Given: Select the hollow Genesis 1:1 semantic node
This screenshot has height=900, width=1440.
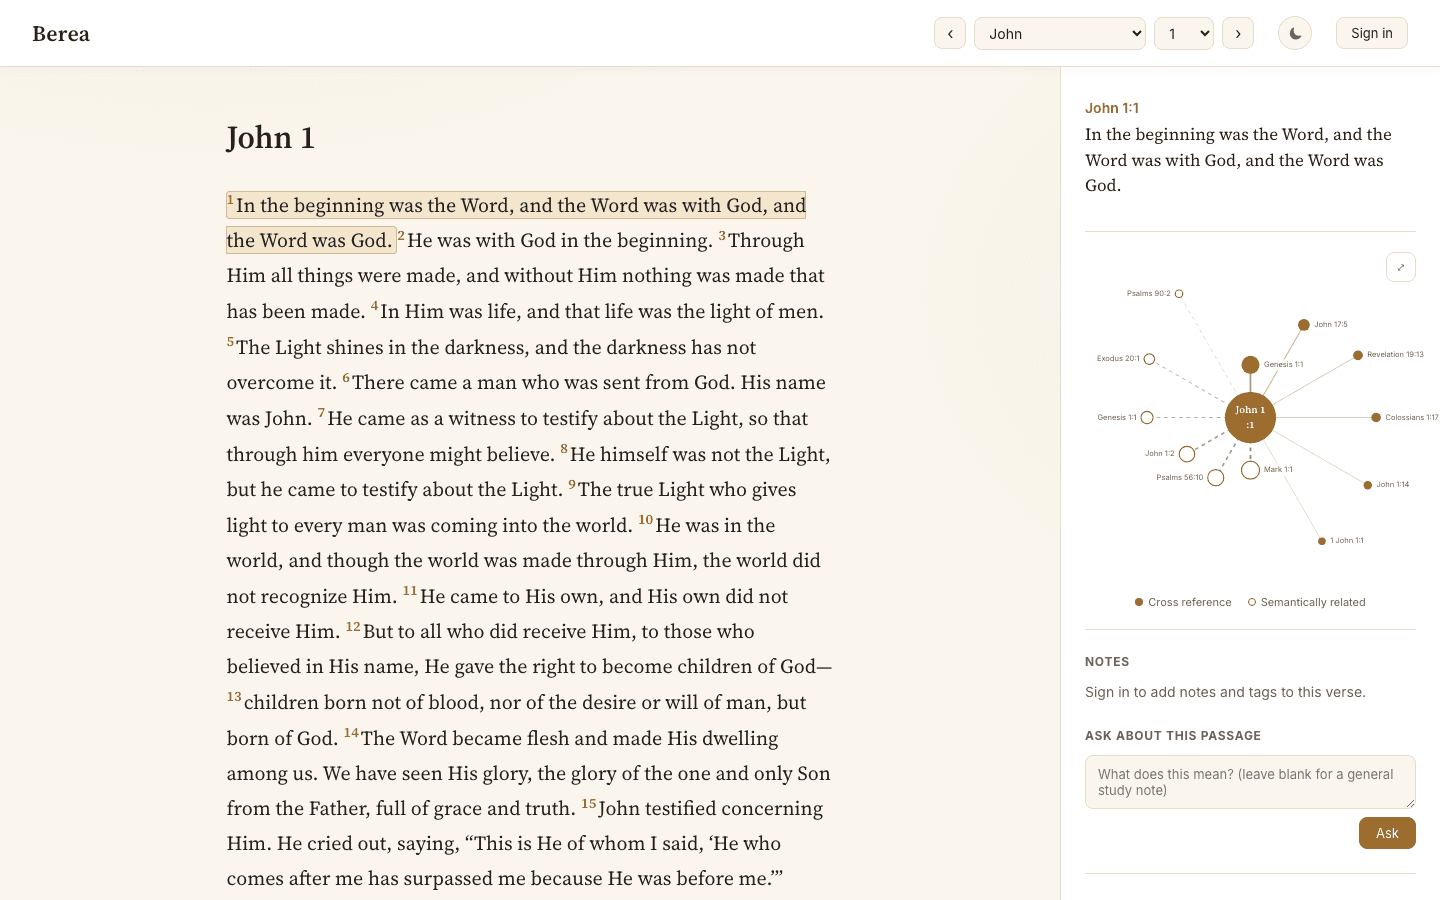Looking at the screenshot, I should (x=1147, y=418).
